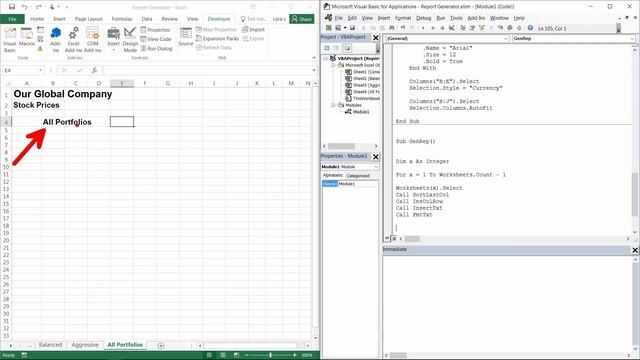Click the Record Macro icon
Screen dimensions: 640x360
[x=40, y=30]
